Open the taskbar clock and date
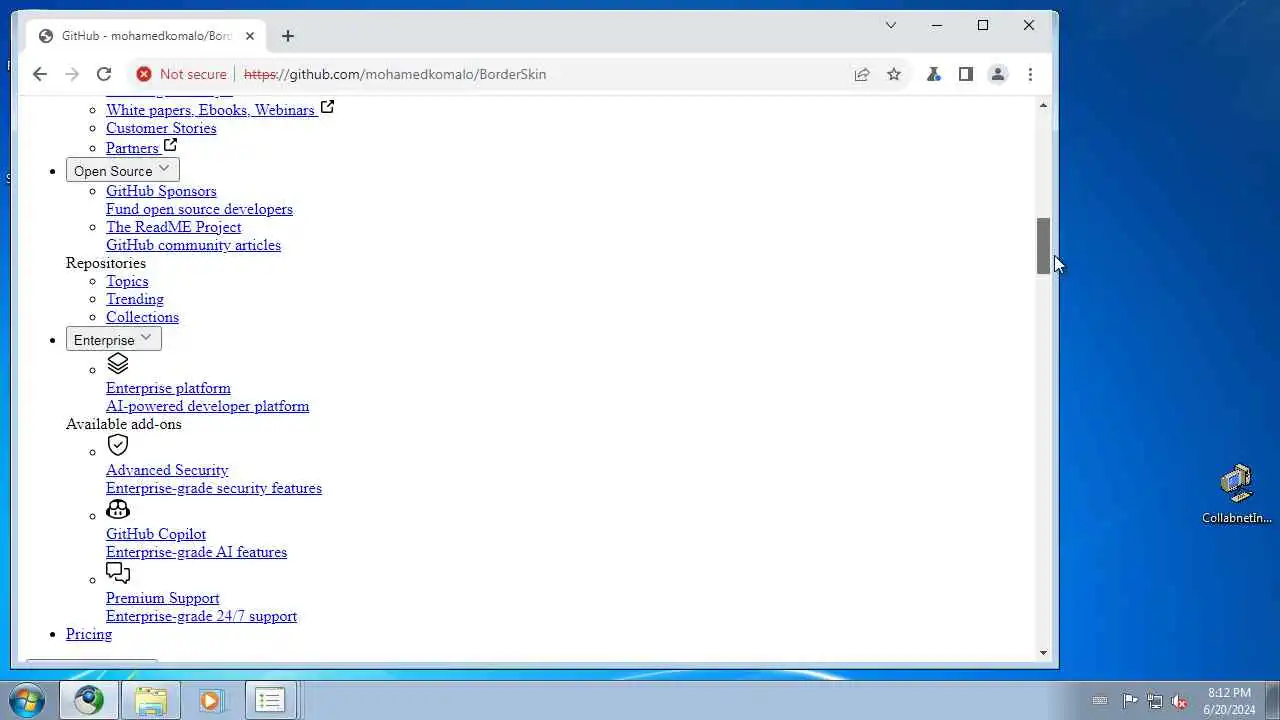The height and width of the screenshot is (720, 1280). tap(1229, 701)
